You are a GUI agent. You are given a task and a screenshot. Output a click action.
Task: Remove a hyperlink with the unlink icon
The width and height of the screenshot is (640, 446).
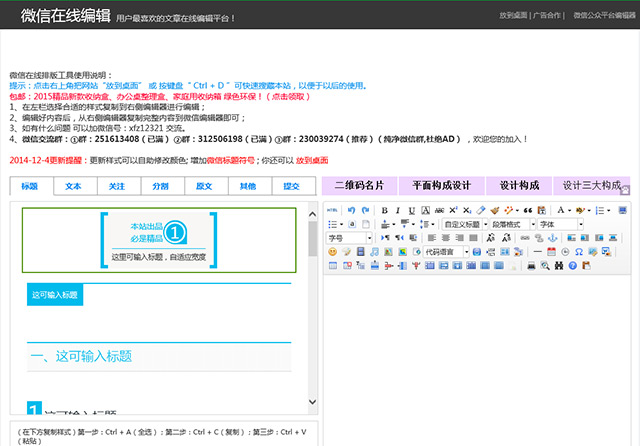click(539, 238)
